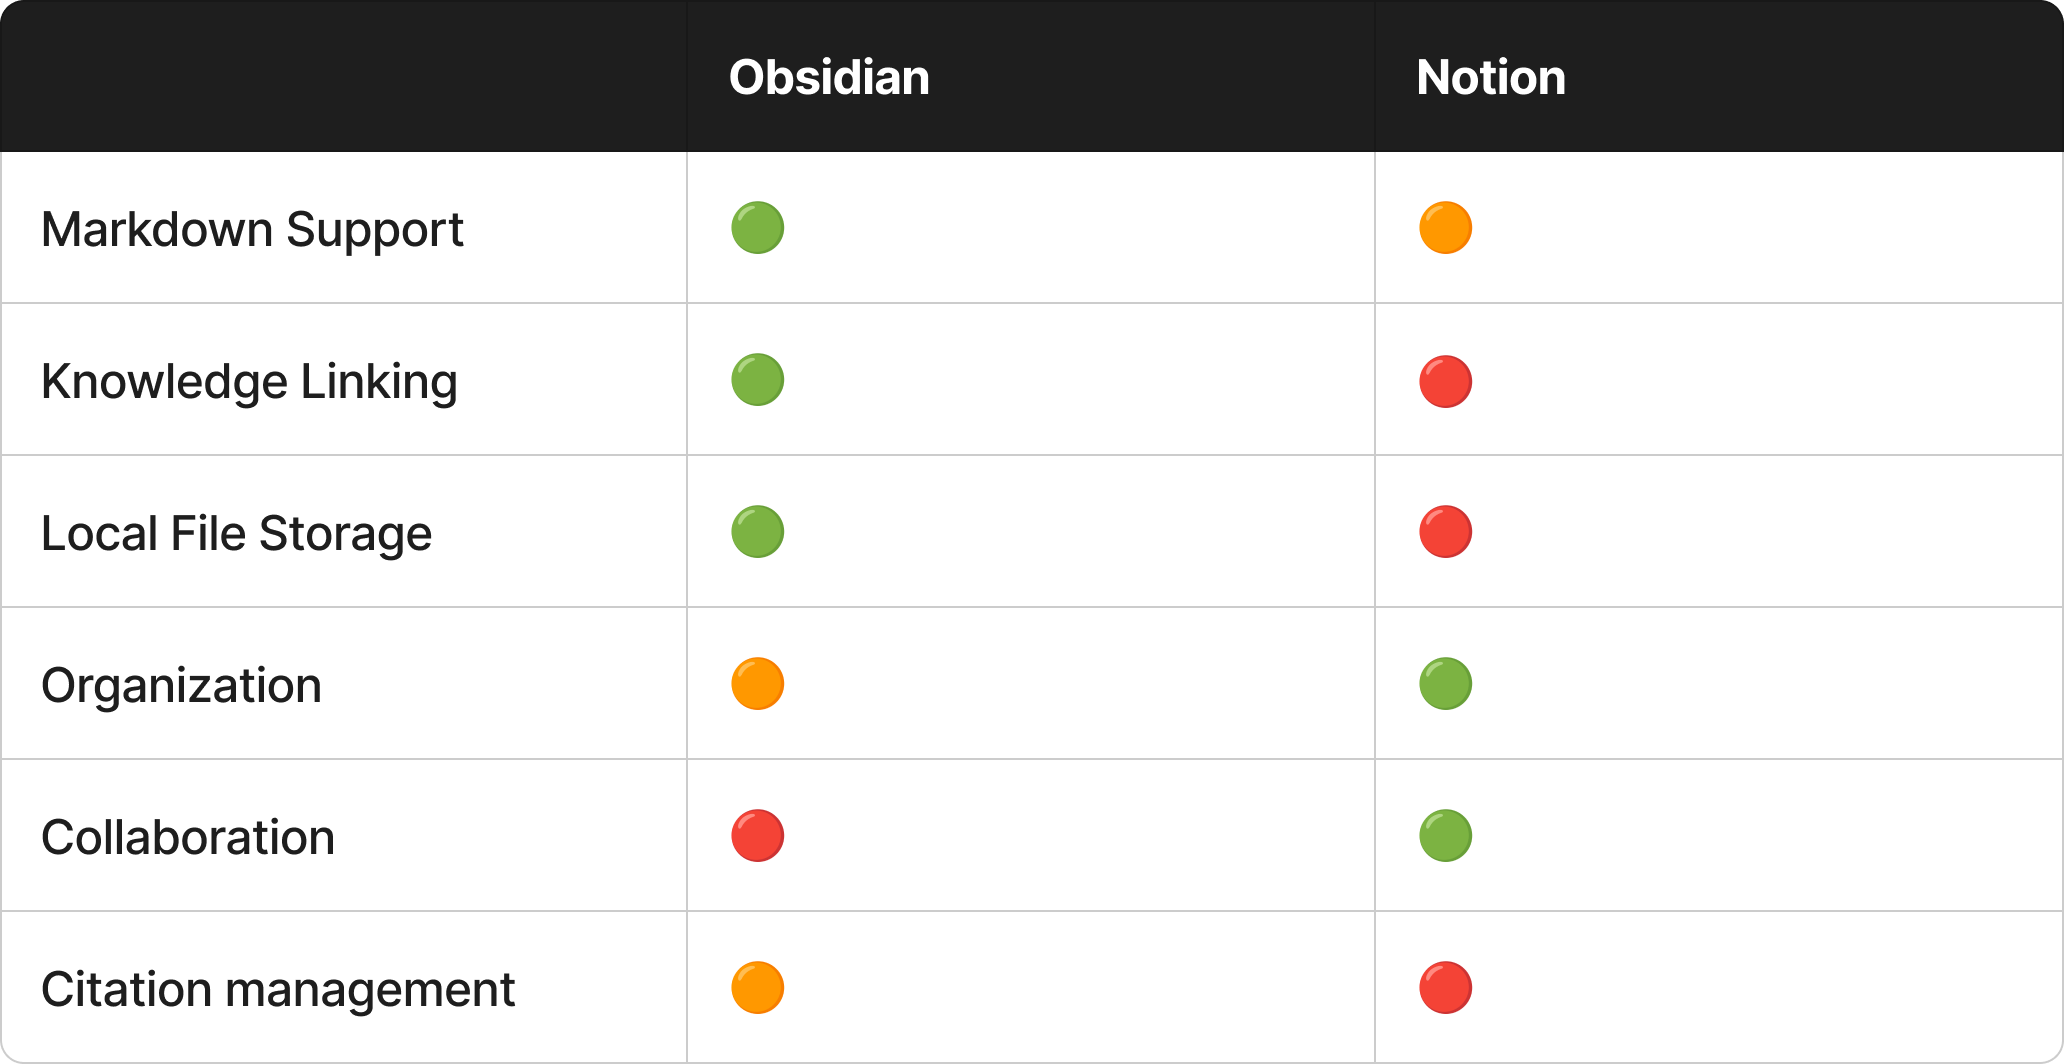Click Obsidian's orange Citation management dot

[757, 988]
